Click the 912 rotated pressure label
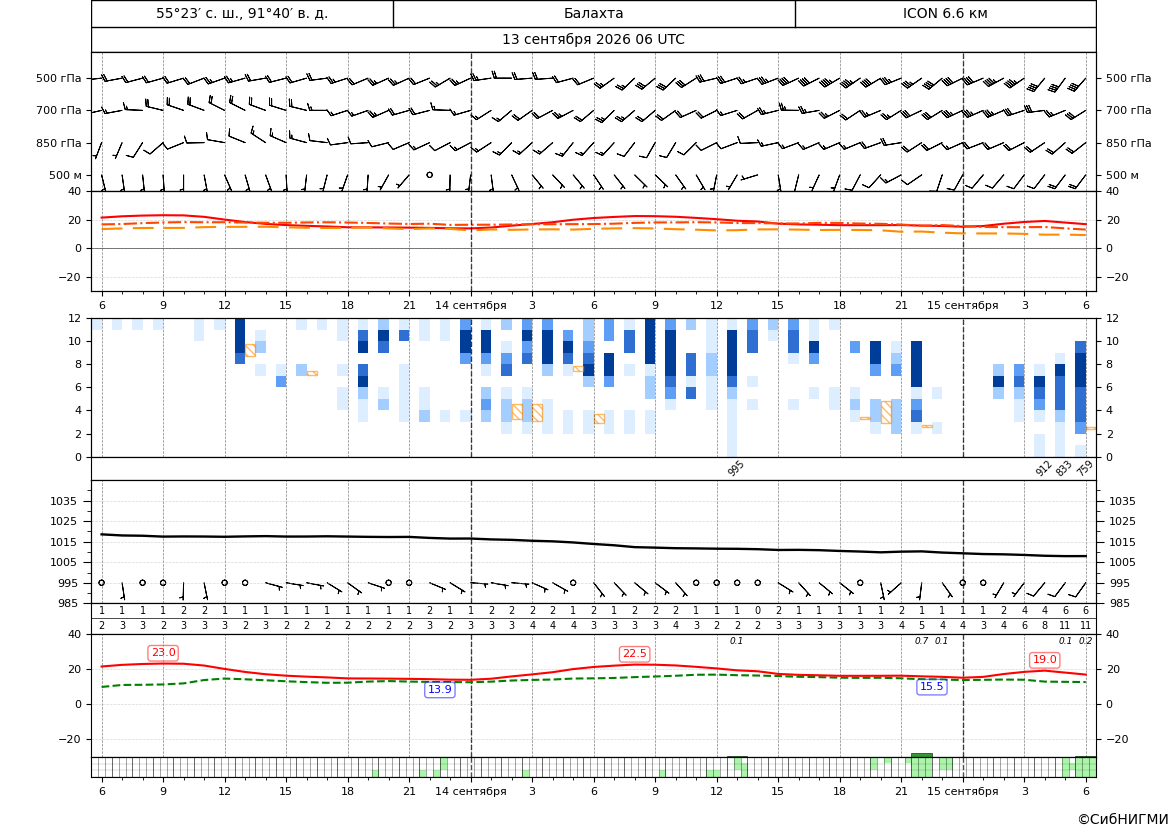 (x=1043, y=468)
